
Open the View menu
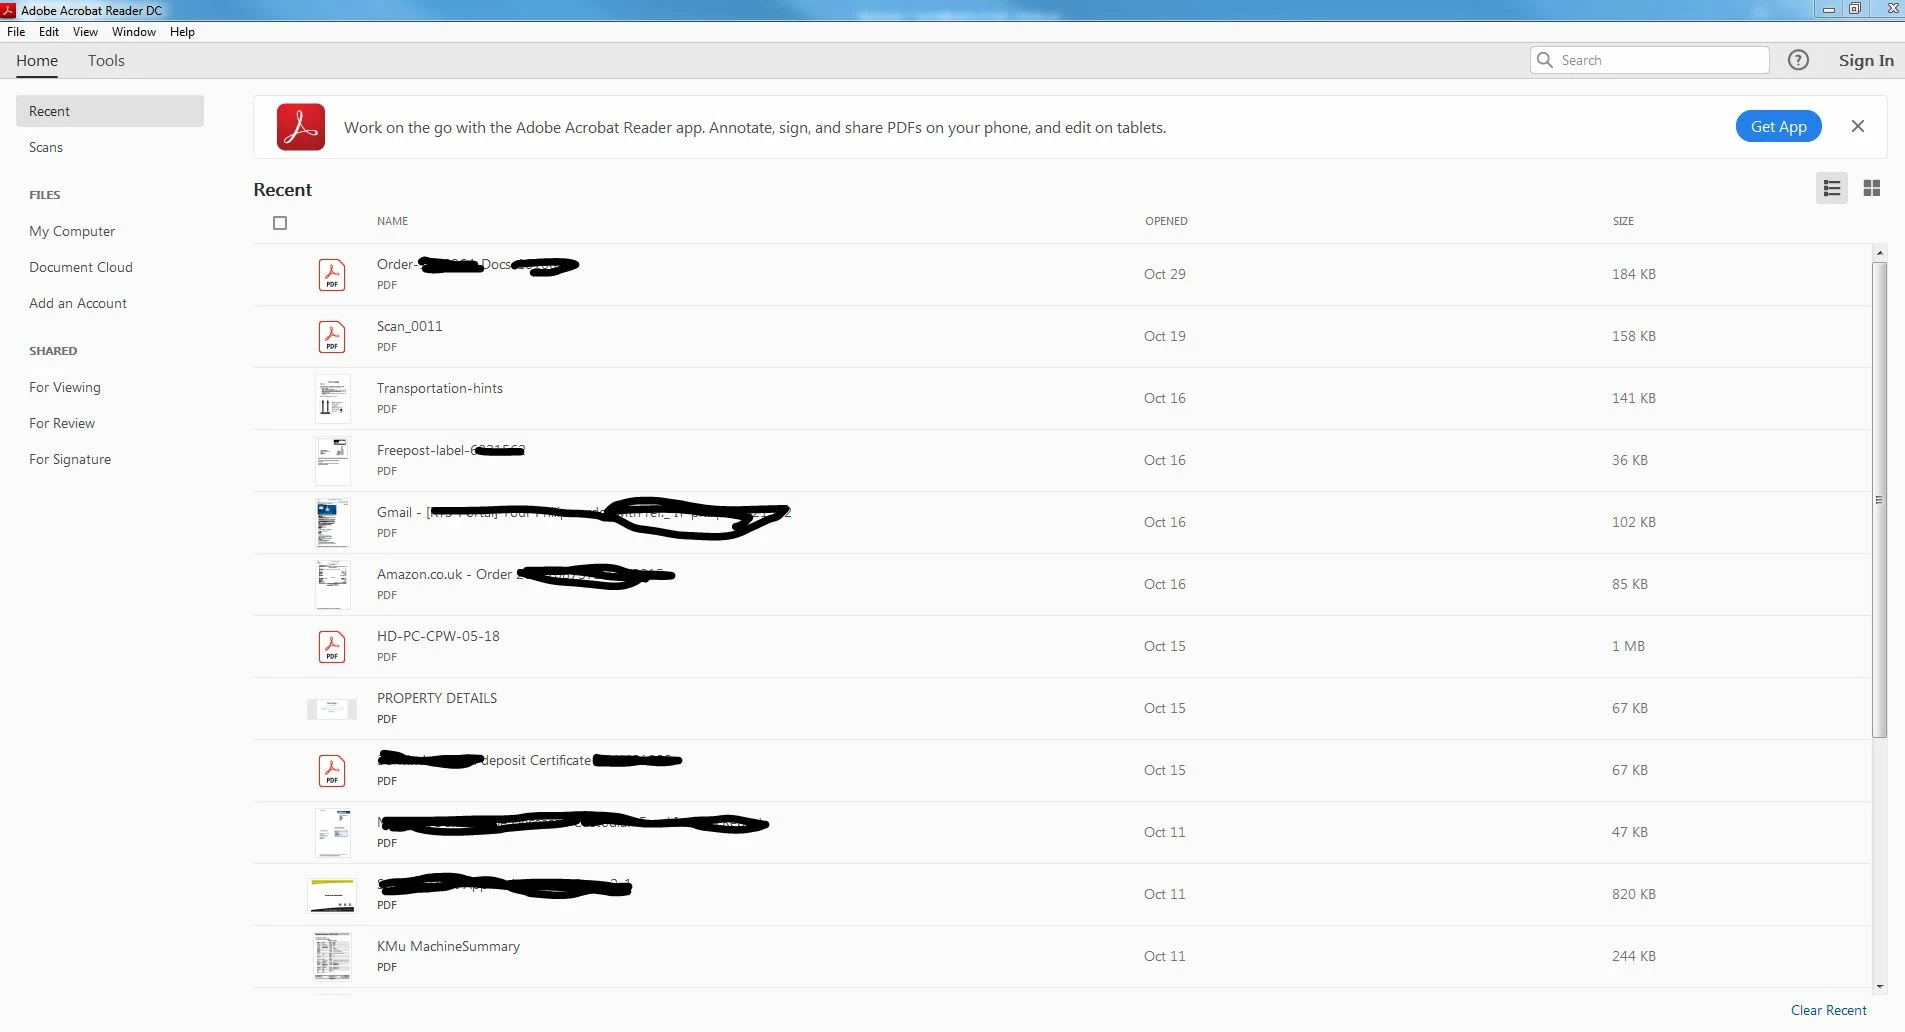pos(85,32)
